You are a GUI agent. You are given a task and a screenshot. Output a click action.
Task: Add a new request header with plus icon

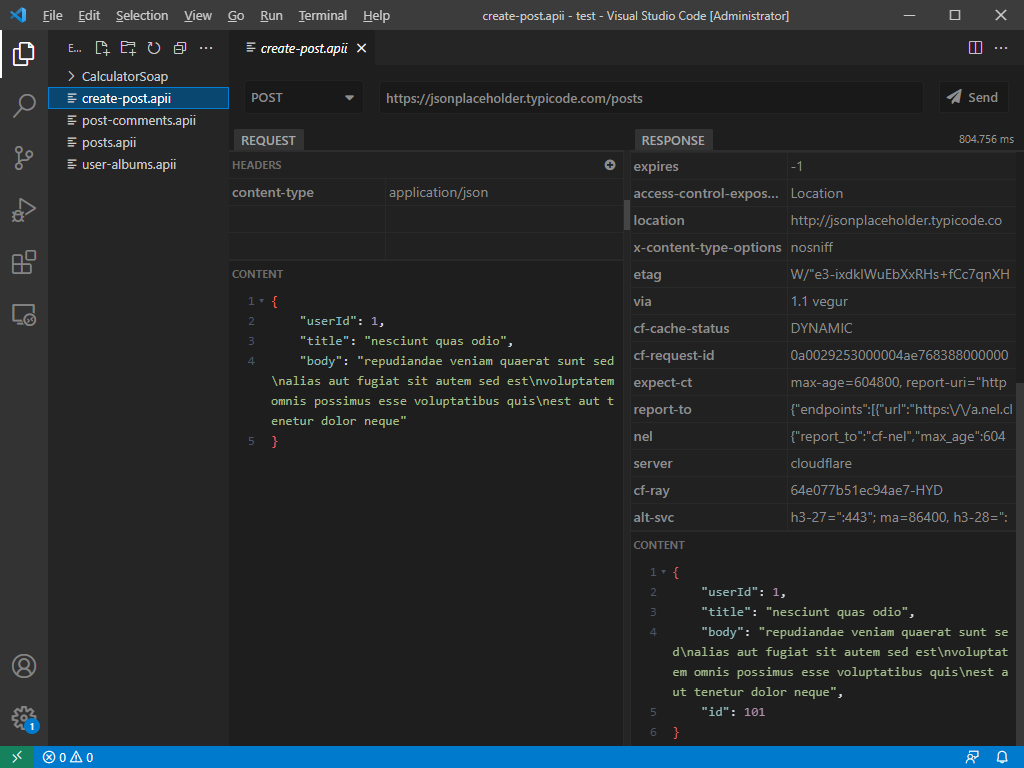coord(610,165)
